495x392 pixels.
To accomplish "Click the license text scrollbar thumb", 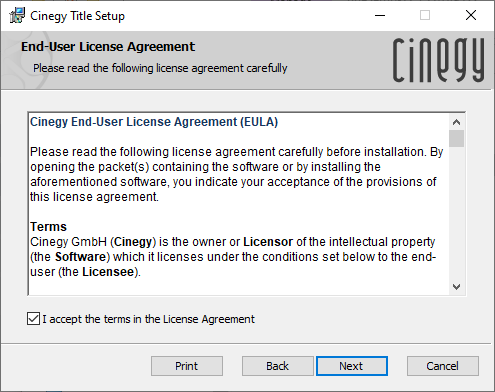I will [x=456, y=139].
